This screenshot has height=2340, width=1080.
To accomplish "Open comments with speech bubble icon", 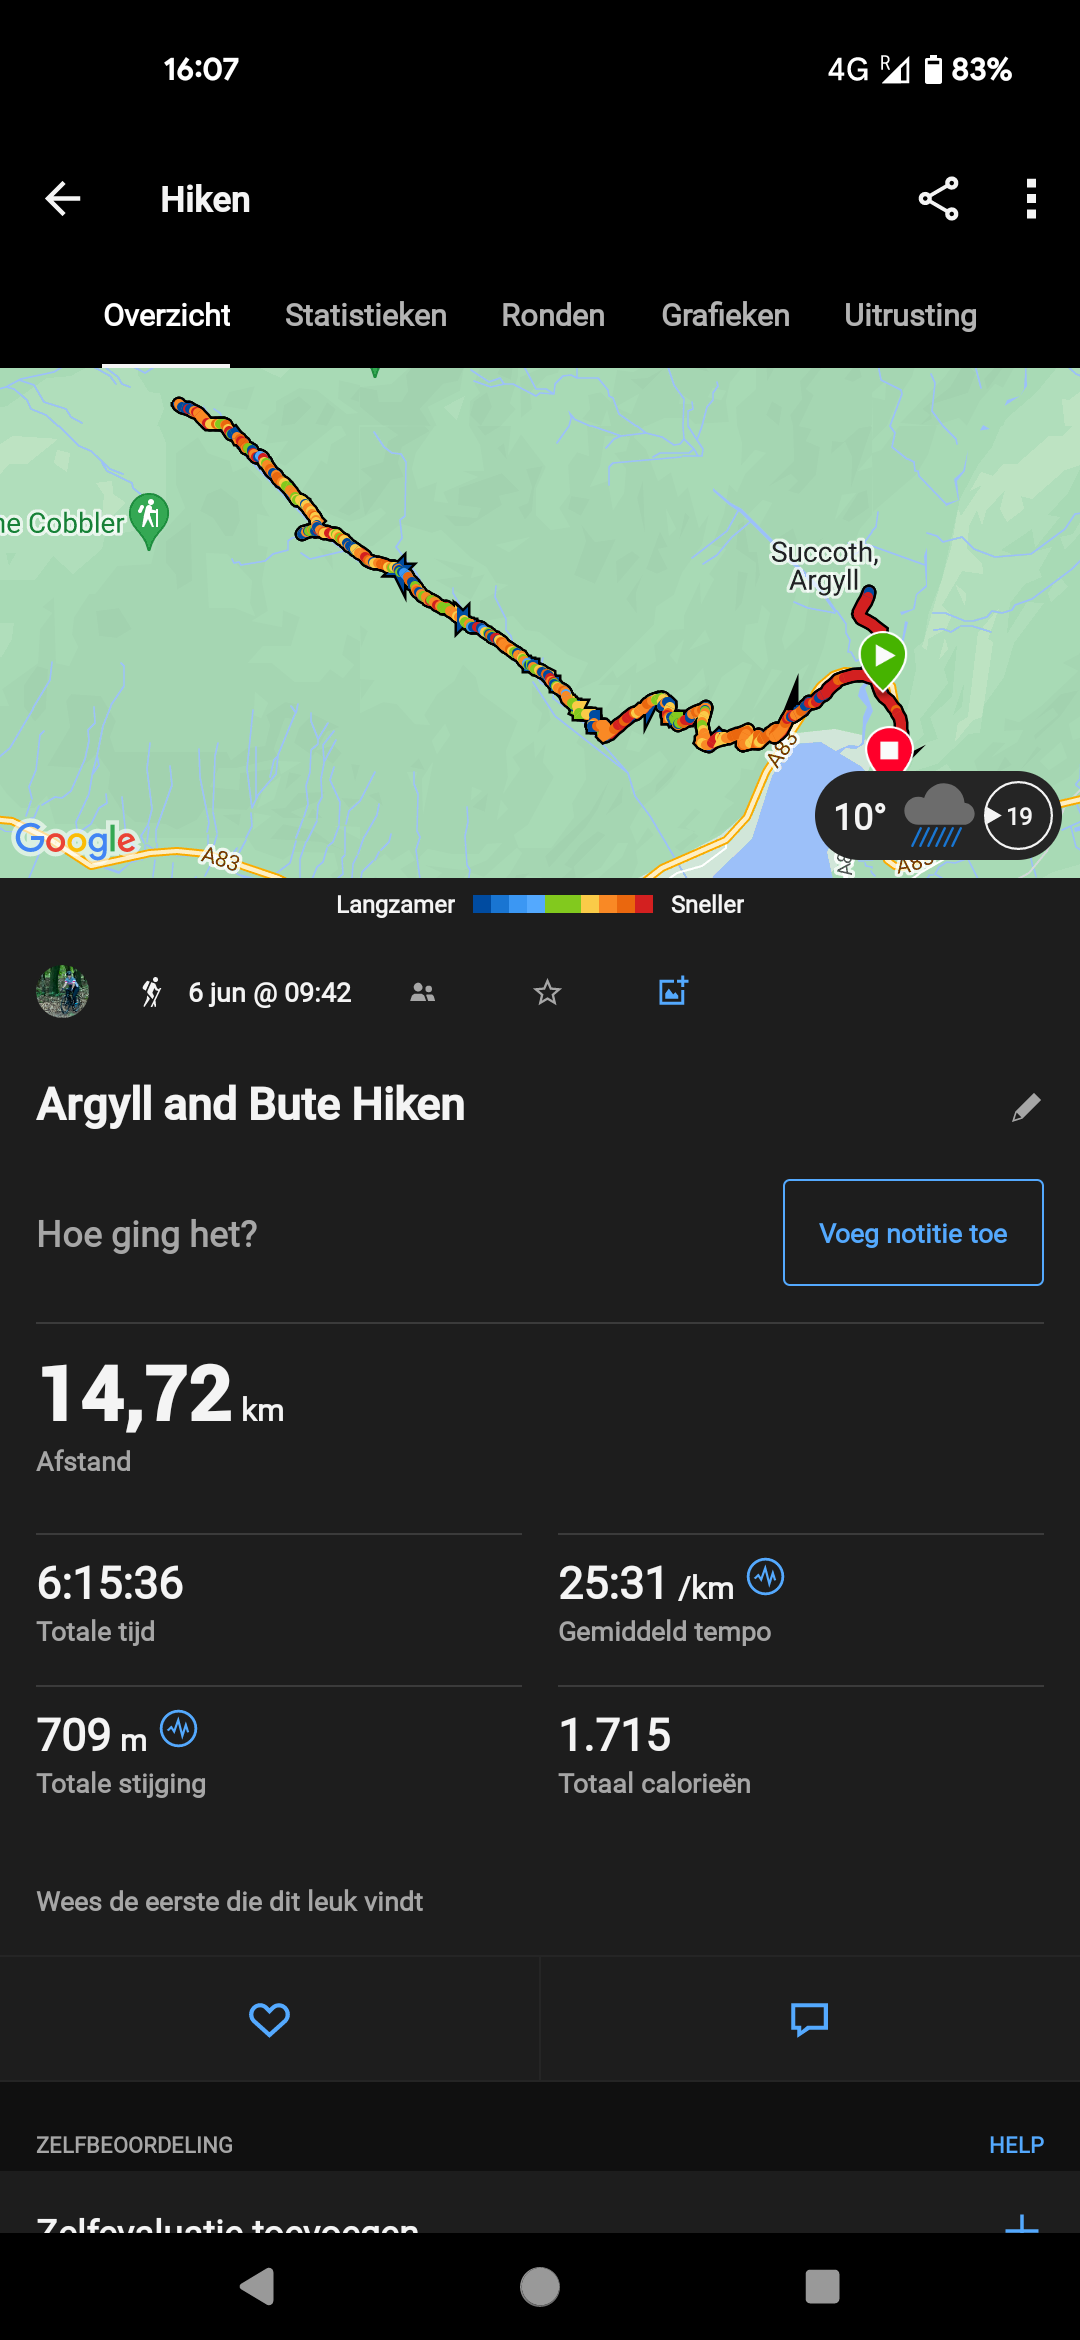I will point(809,2020).
